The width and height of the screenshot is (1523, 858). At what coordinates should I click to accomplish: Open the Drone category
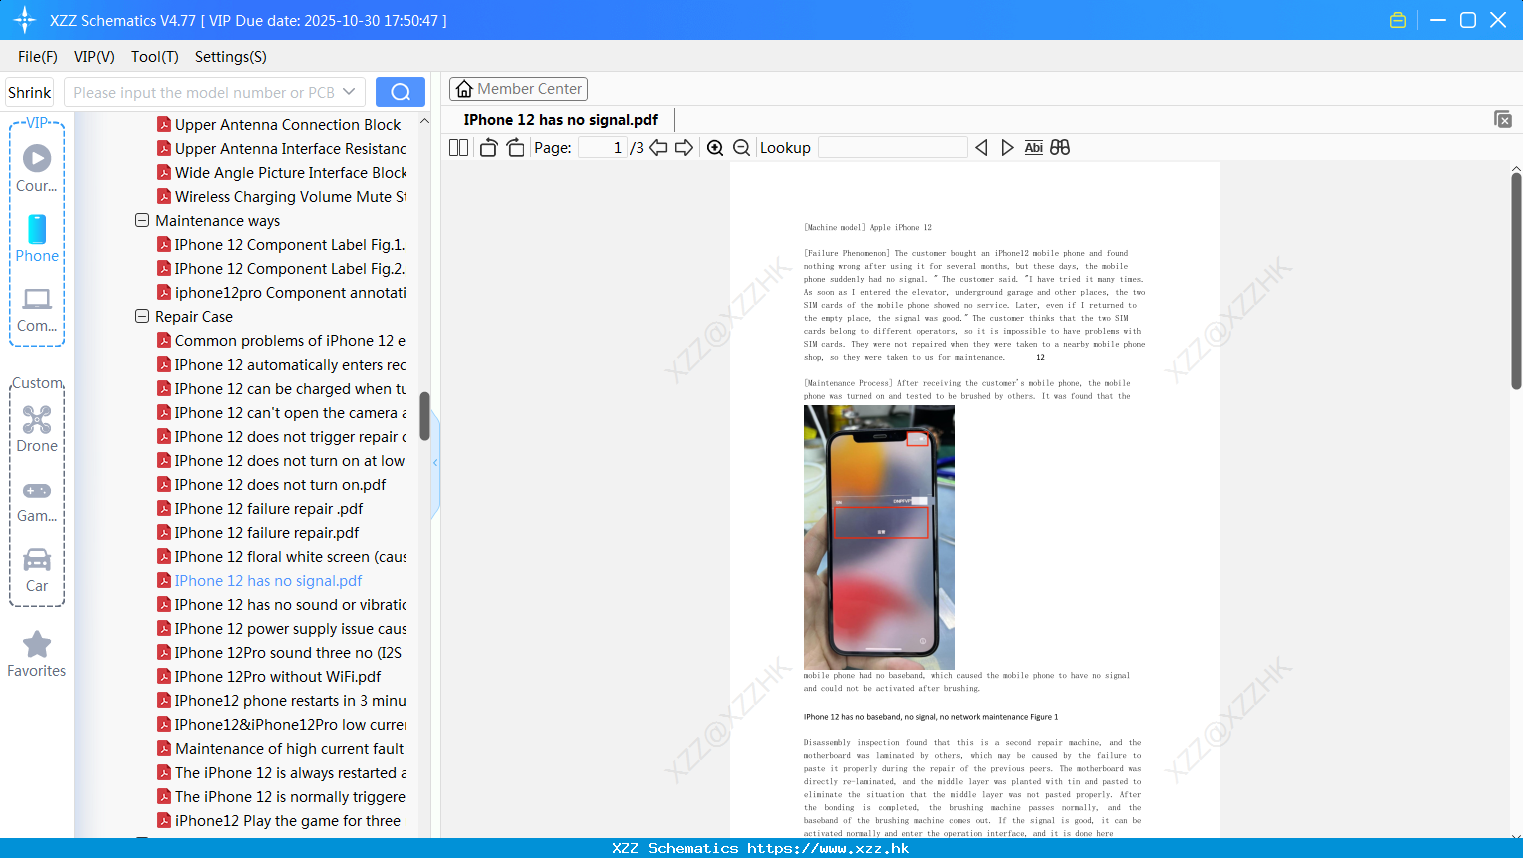click(x=37, y=429)
